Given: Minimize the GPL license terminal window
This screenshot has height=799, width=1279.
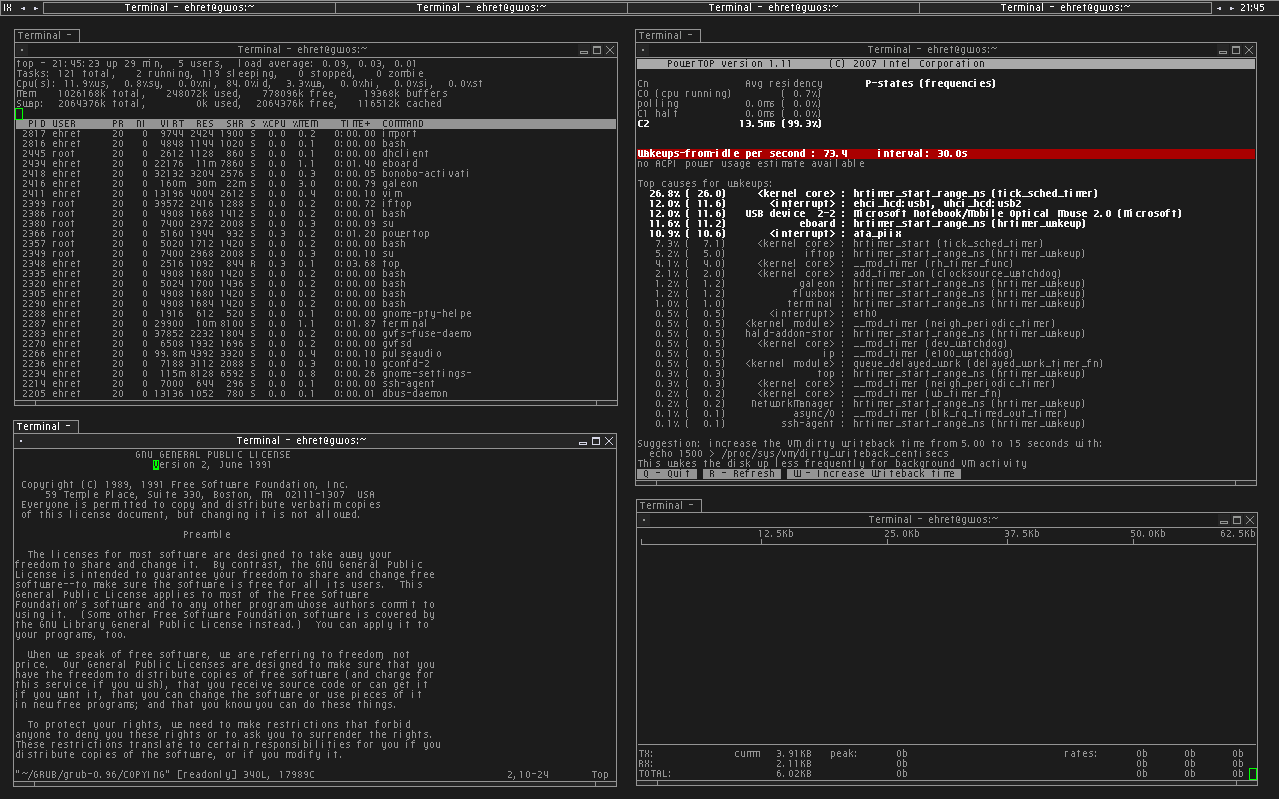Looking at the screenshot, I should [584, 441].
